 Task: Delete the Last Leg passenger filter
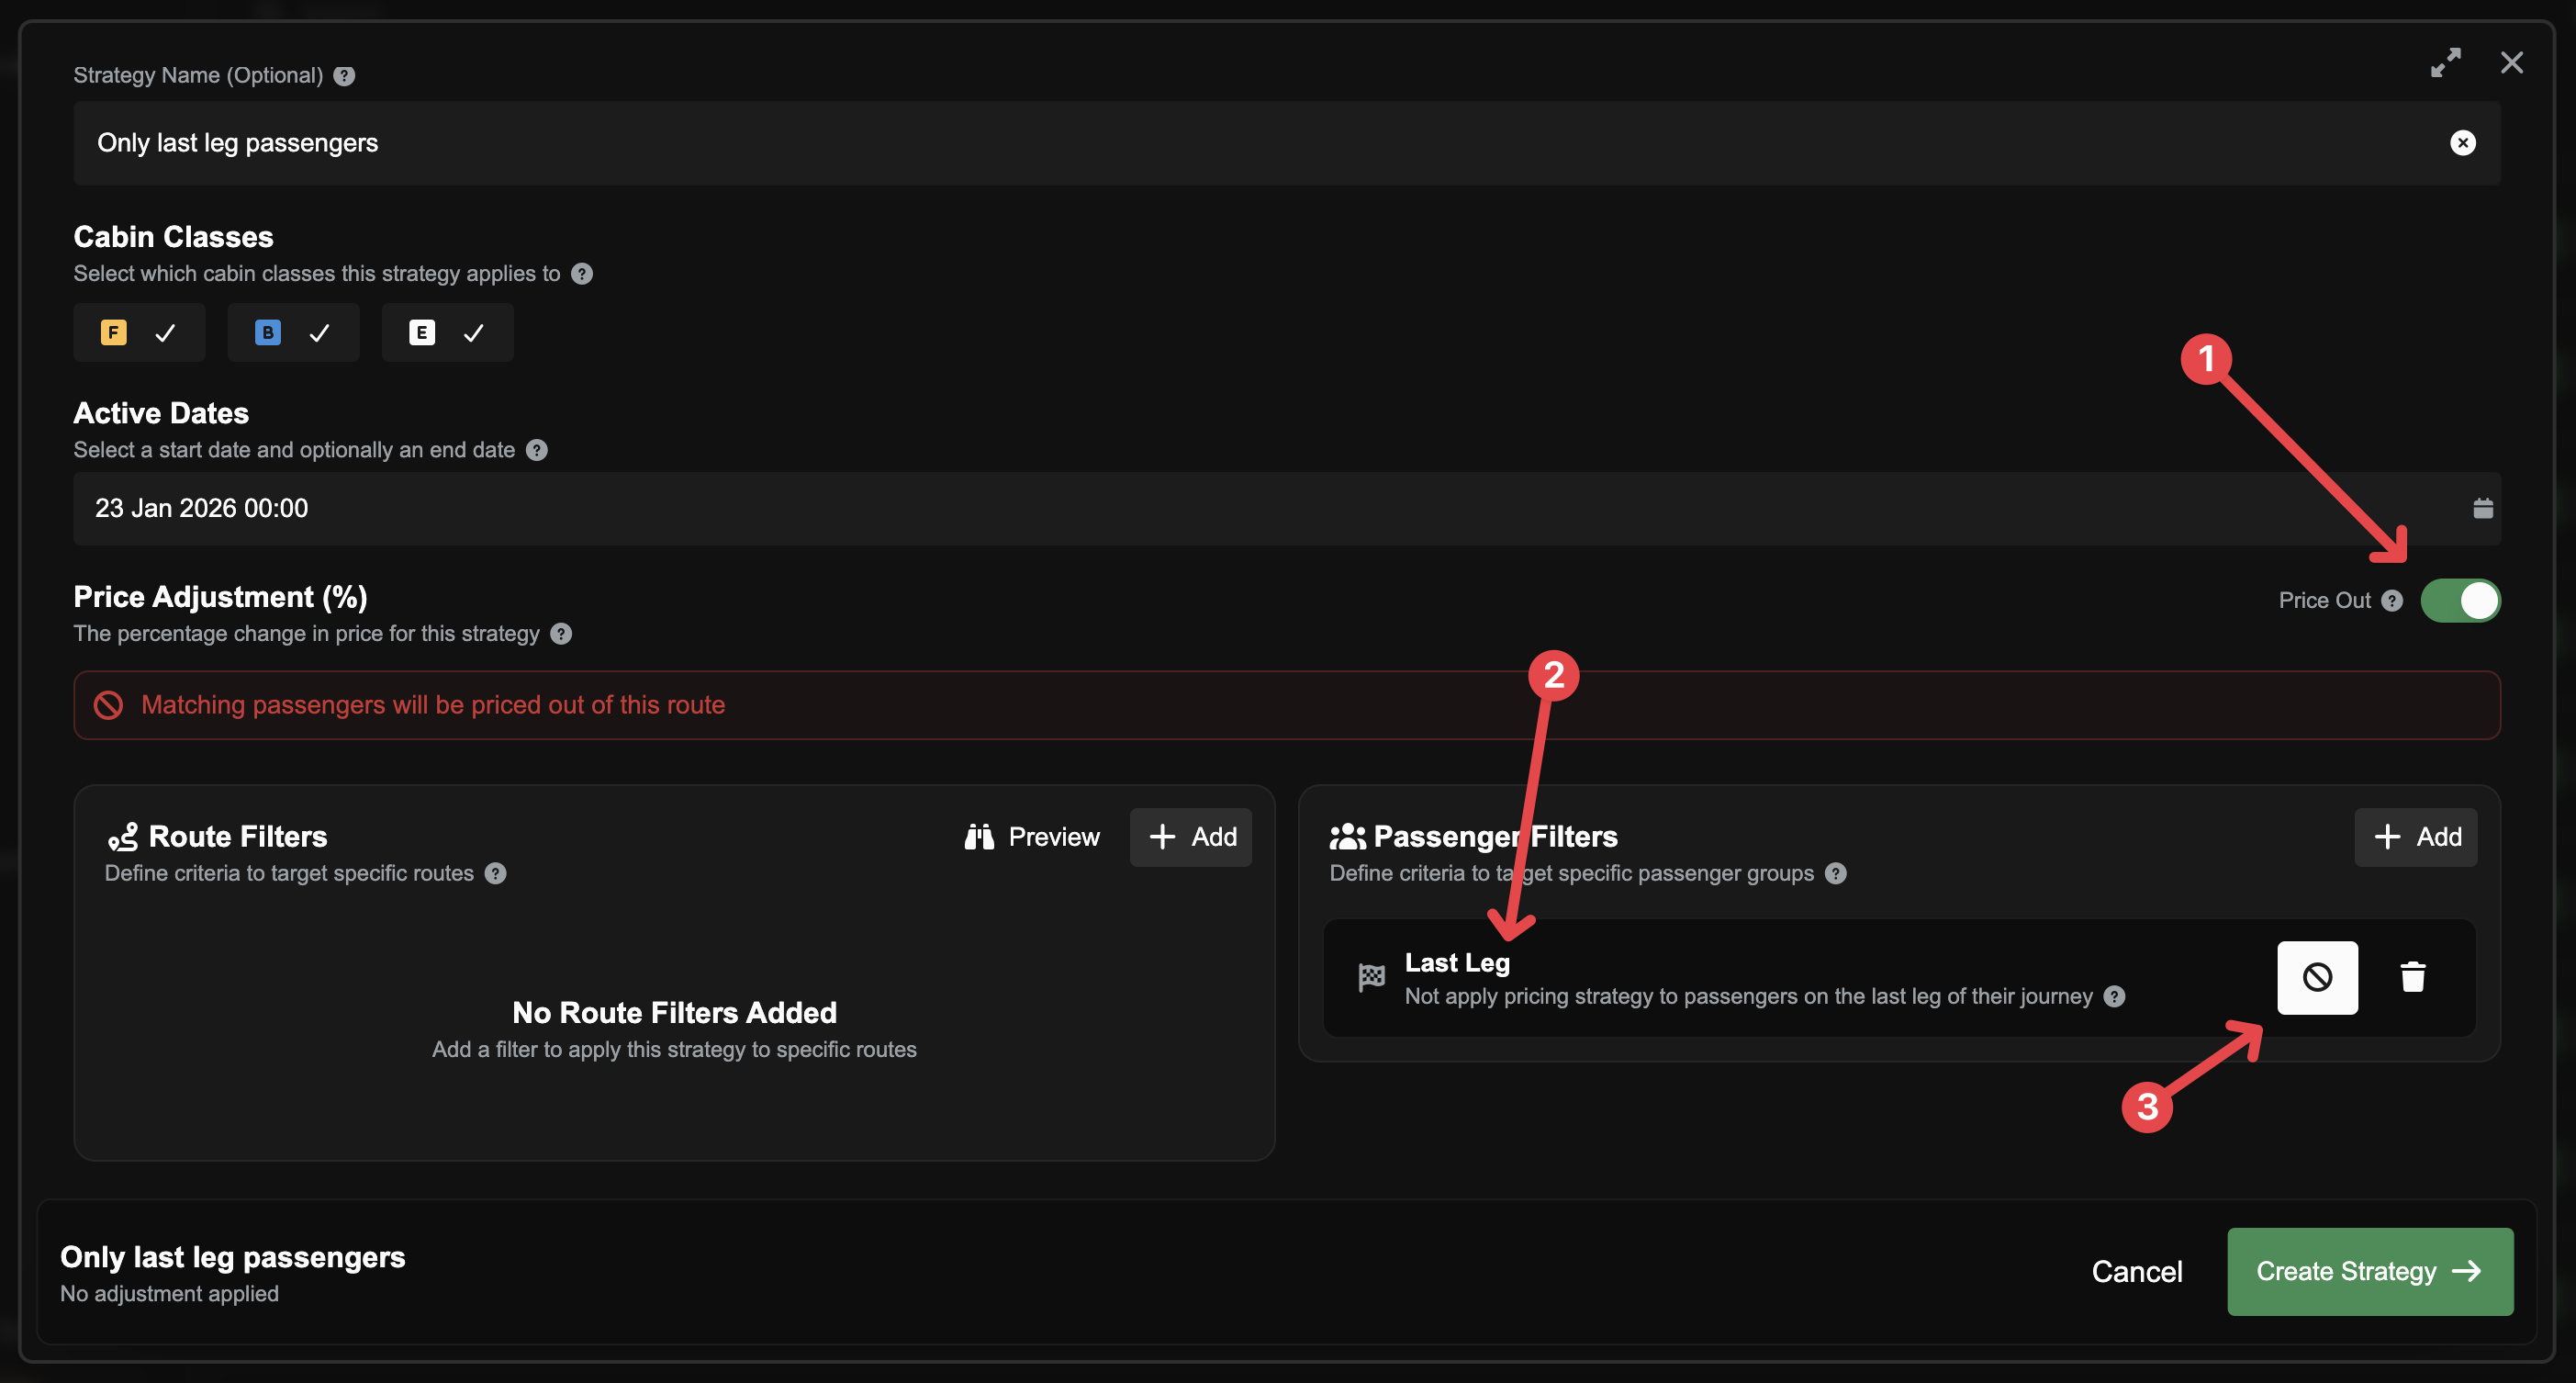[x=2412, y=977]
